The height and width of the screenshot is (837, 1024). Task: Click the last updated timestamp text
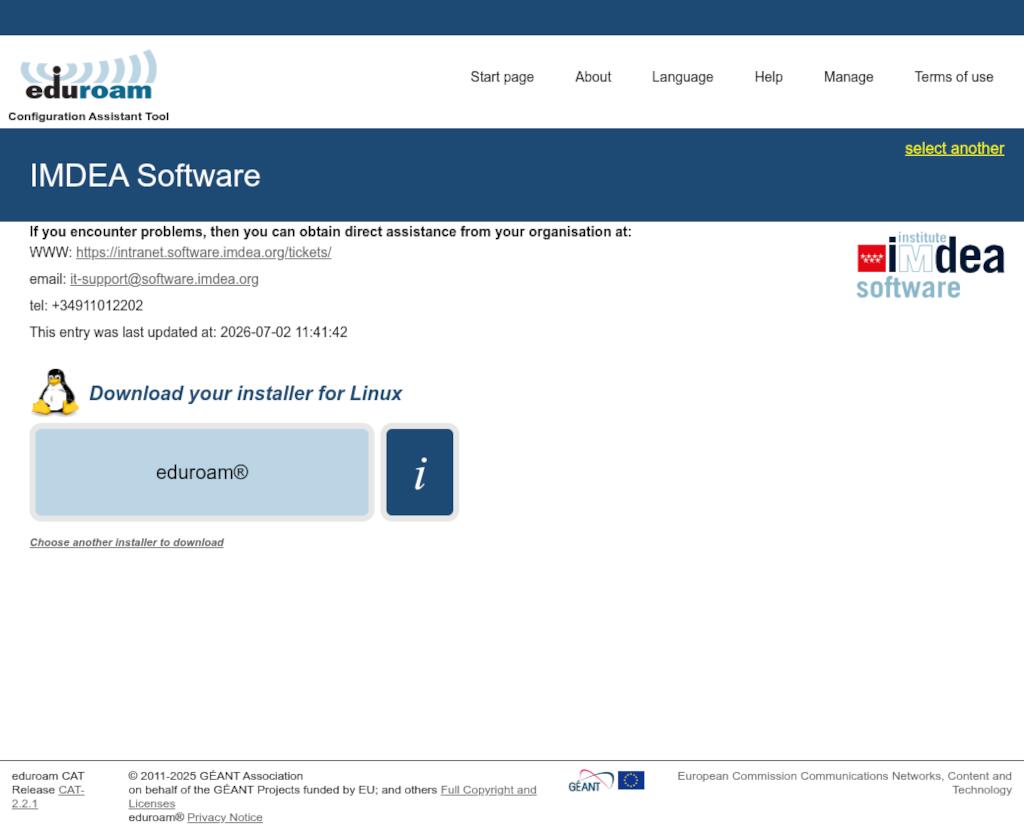(188, 332)
